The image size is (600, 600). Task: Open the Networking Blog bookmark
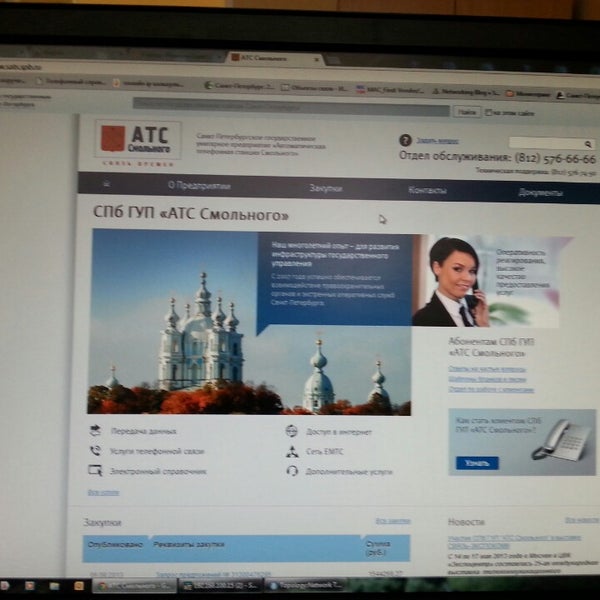click(x=465, y=92)
